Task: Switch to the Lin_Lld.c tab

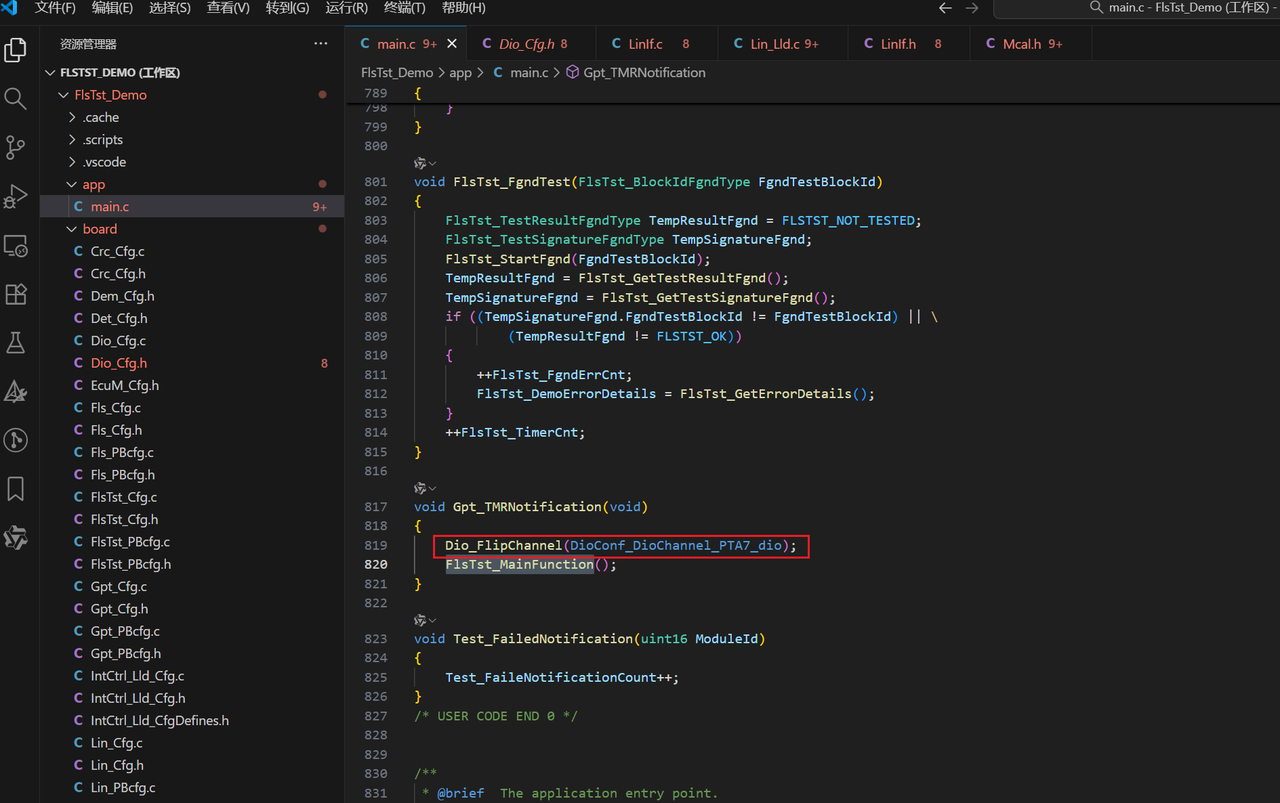Action: click(x=774, y=44)
